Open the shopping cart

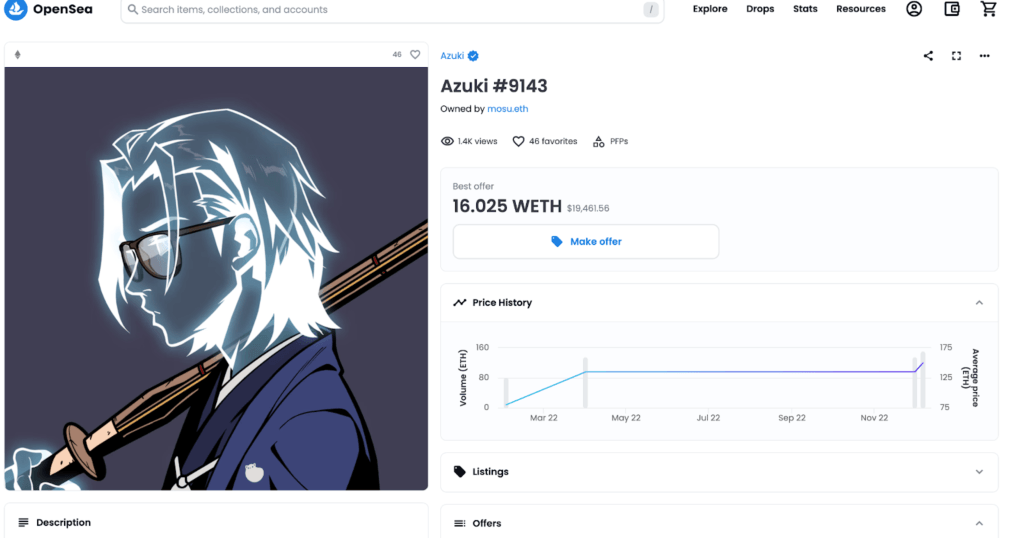point(989,9)
